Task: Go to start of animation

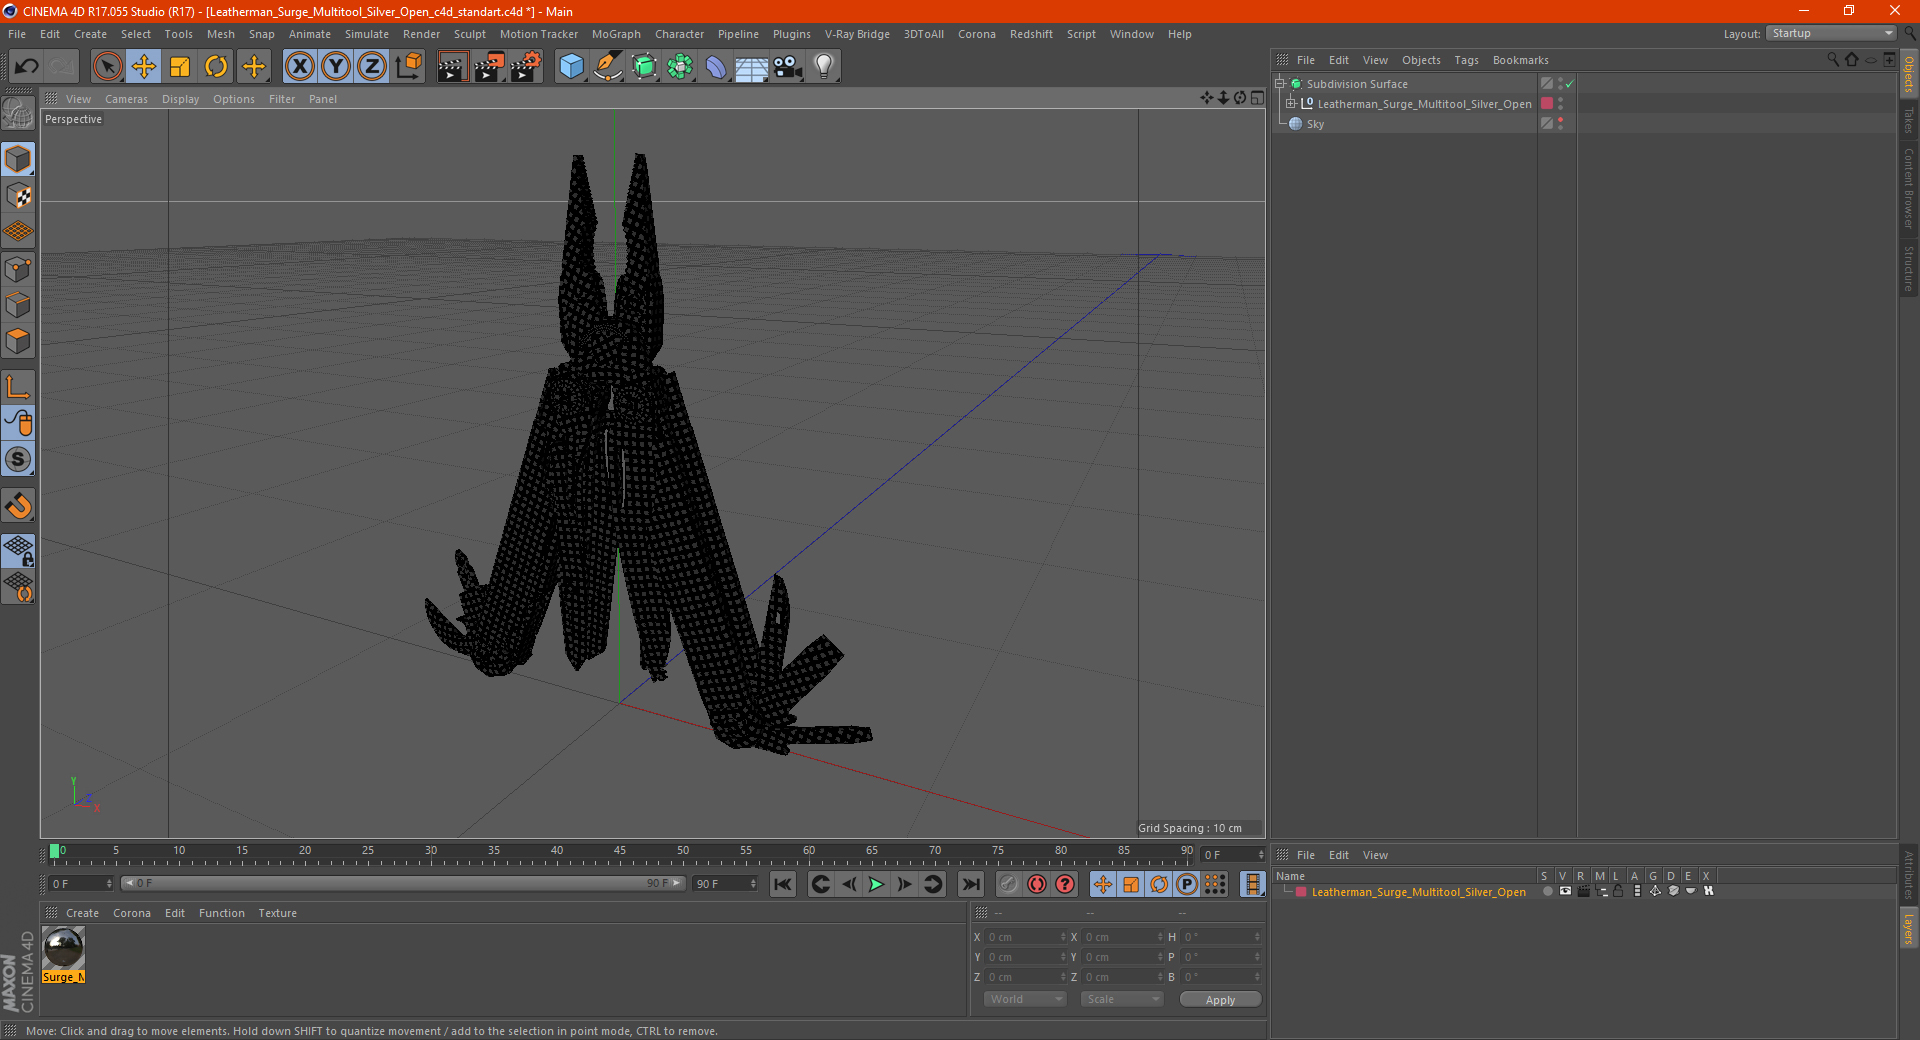Action: pos(783,884)
